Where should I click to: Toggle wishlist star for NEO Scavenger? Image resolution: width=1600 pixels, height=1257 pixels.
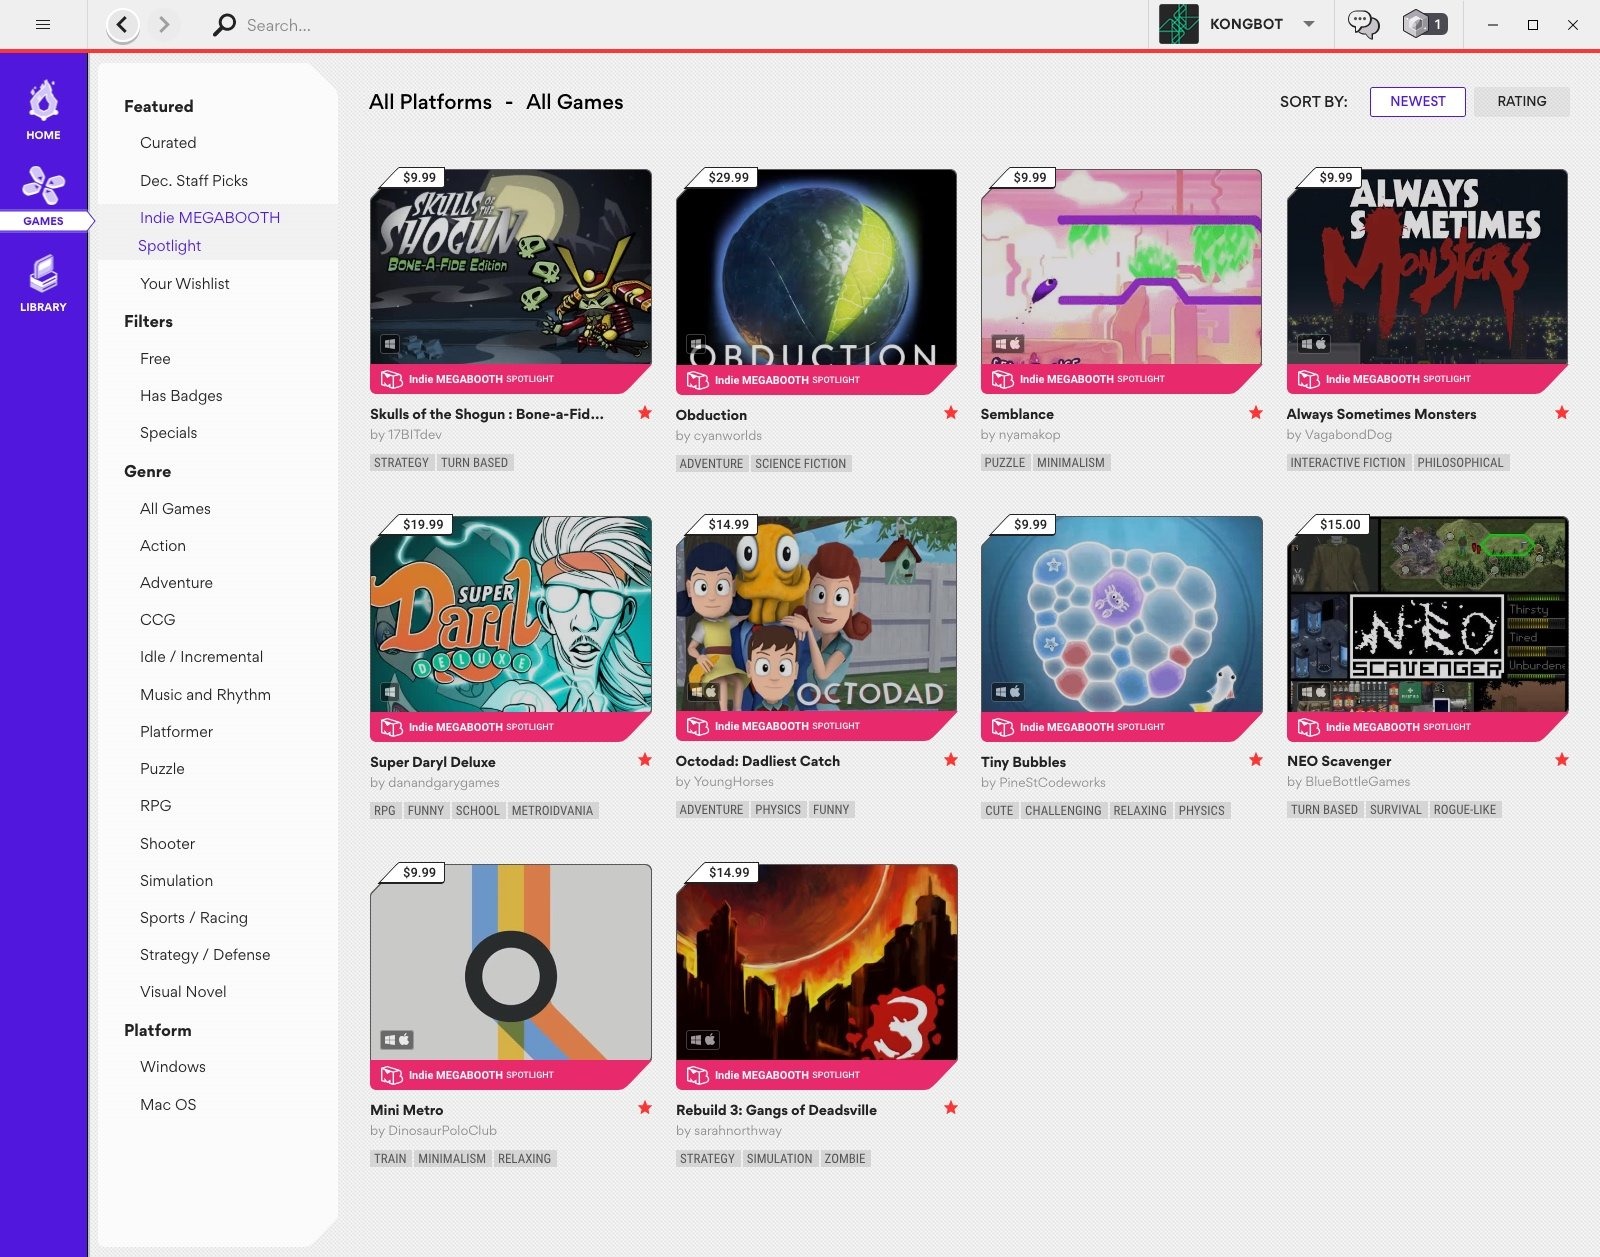[x=1562, y=760]
